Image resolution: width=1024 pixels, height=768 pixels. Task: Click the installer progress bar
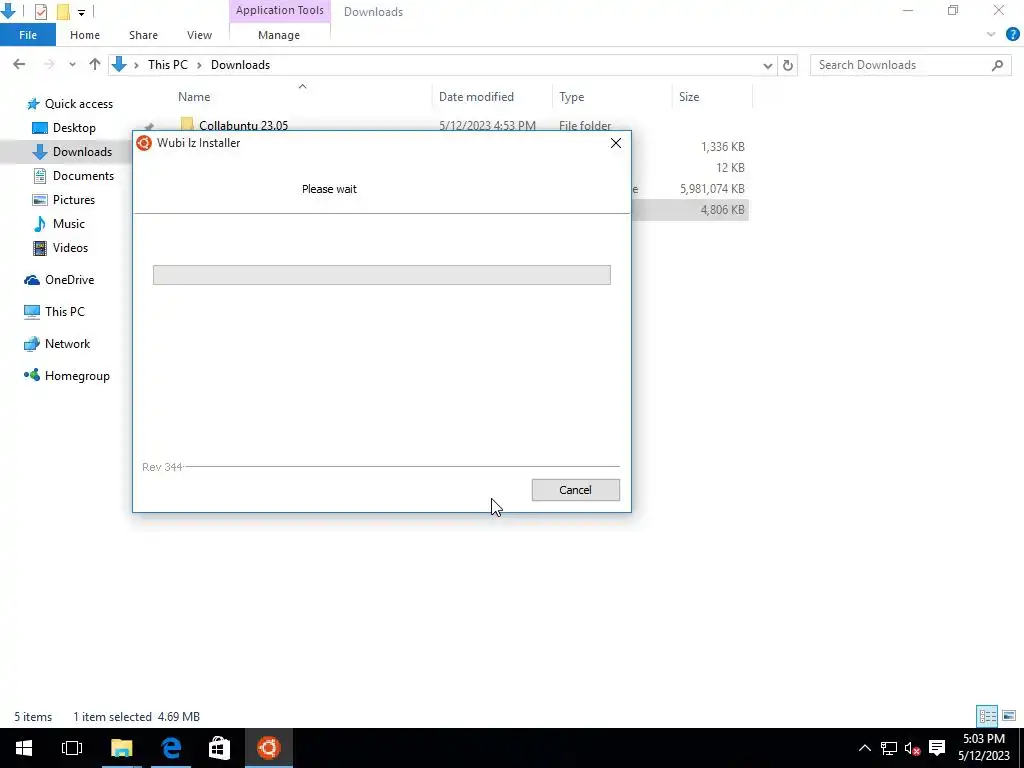[x=381, y=275]
